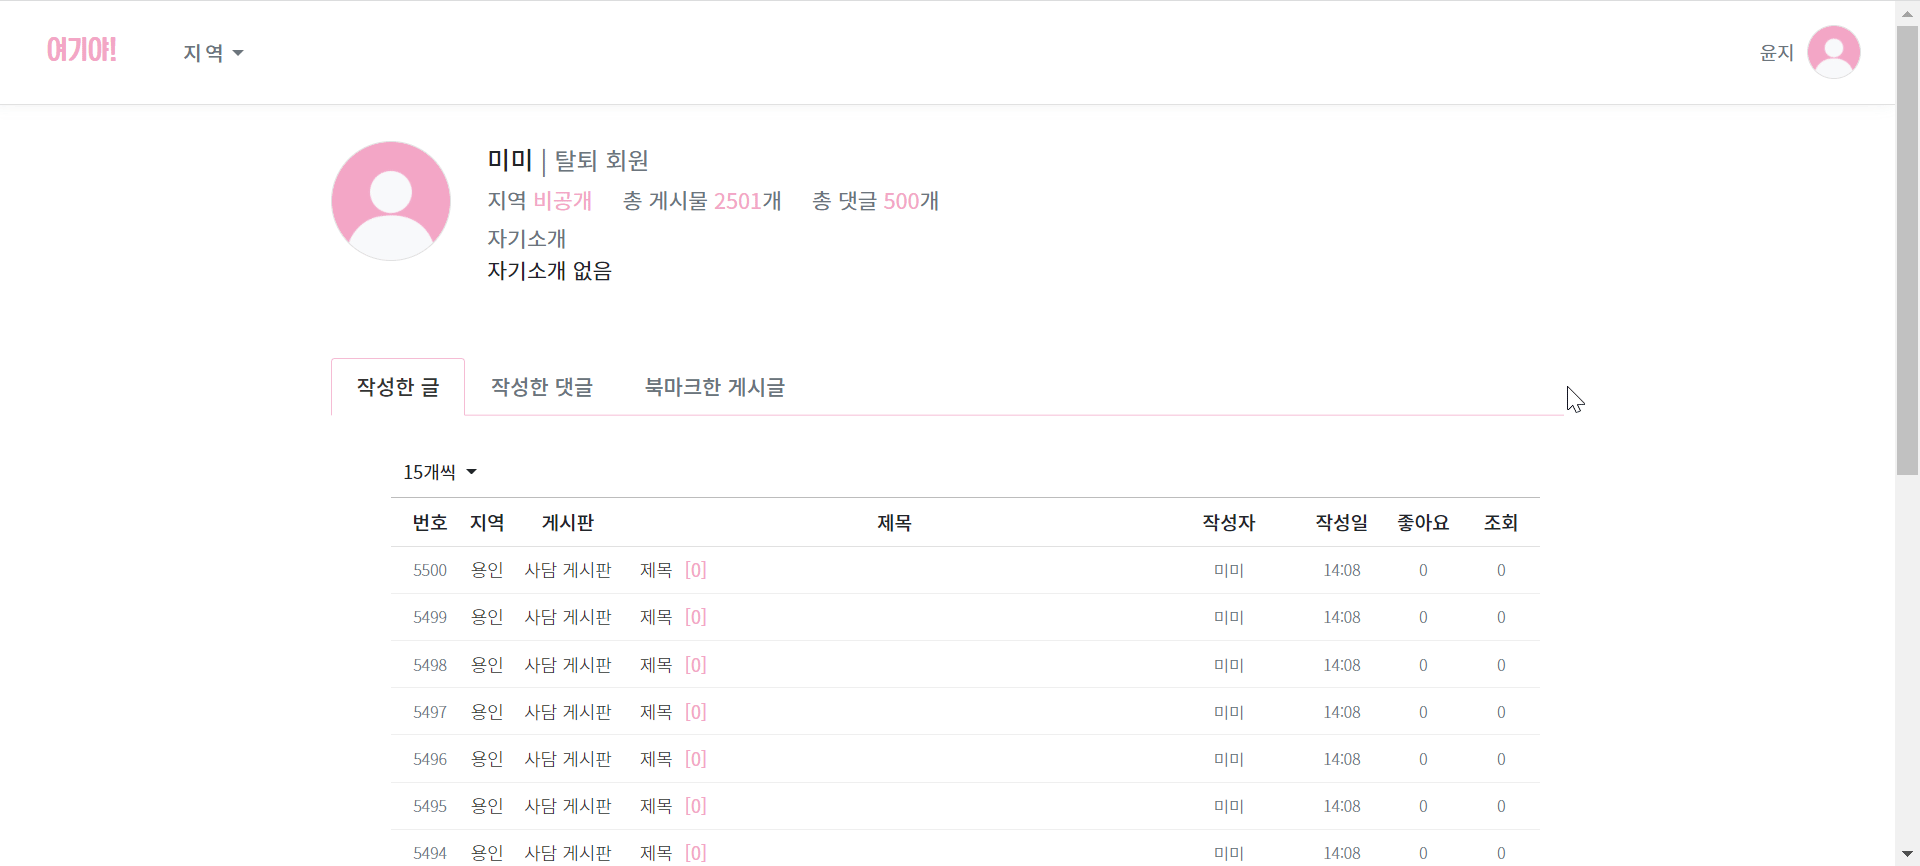Click the 윤지 user avatar icon
The image size is (1920, 866).
1833,52
